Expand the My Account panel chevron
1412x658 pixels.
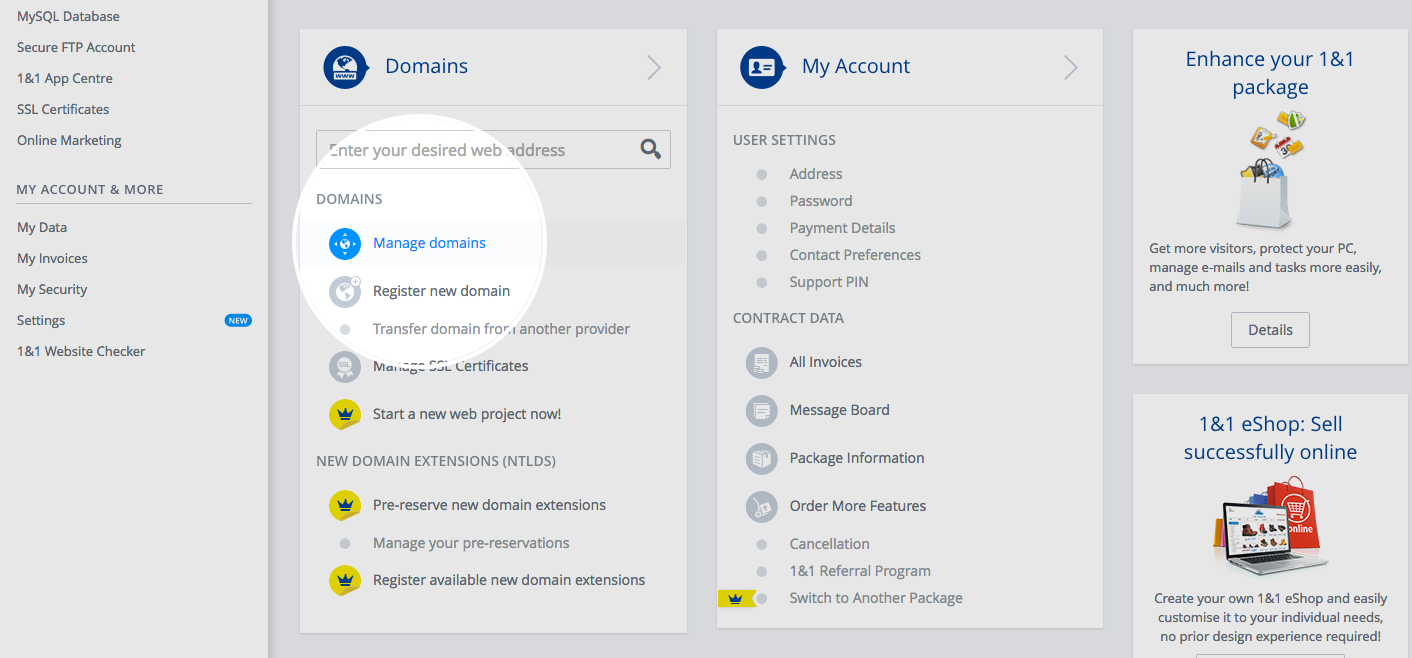click(x=1070, y=67)
